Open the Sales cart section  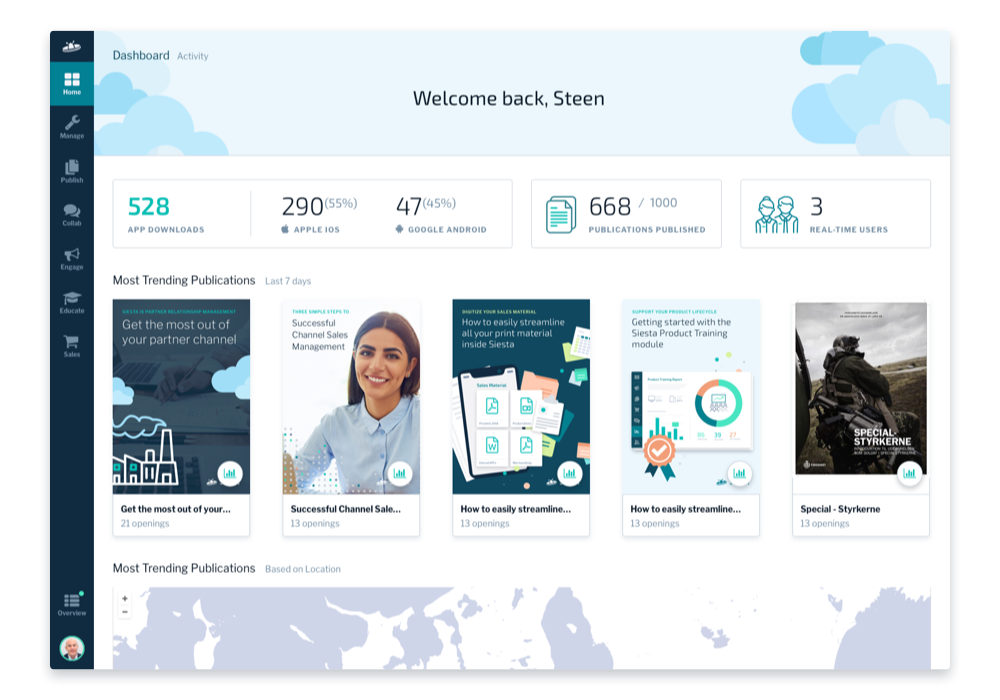tap(71, 346)
